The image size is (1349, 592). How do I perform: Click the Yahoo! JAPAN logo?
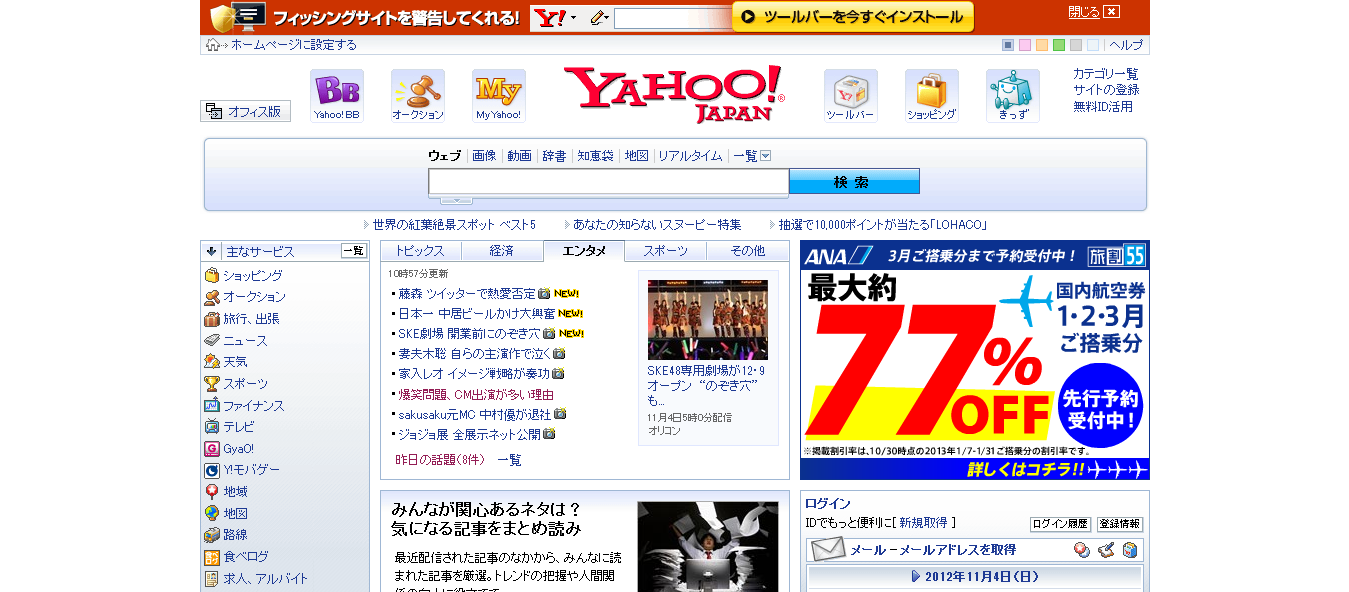674,94
